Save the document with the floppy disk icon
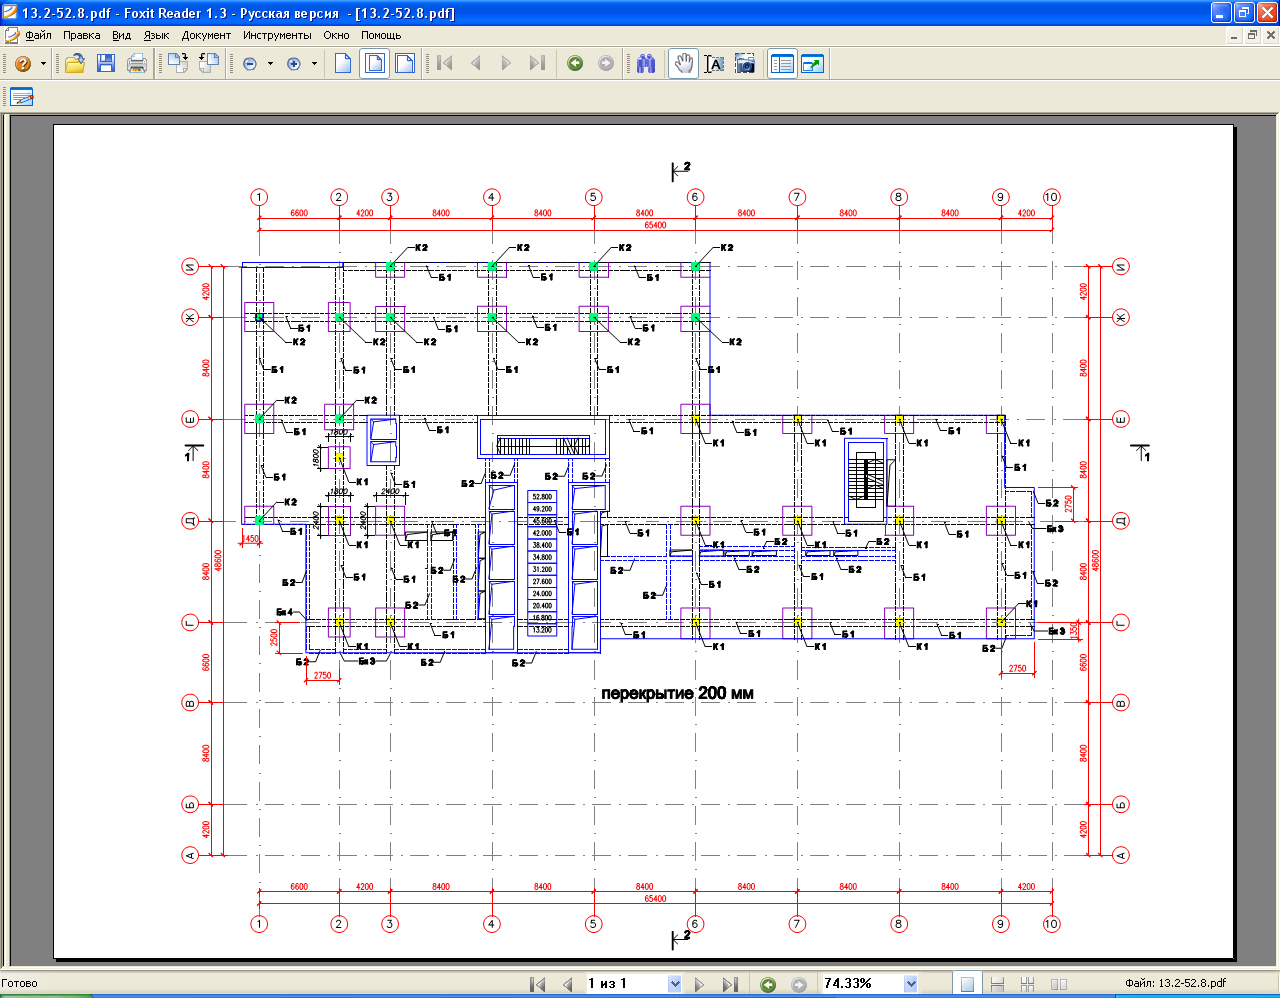The image size is (1280, 998). point(106,64)
